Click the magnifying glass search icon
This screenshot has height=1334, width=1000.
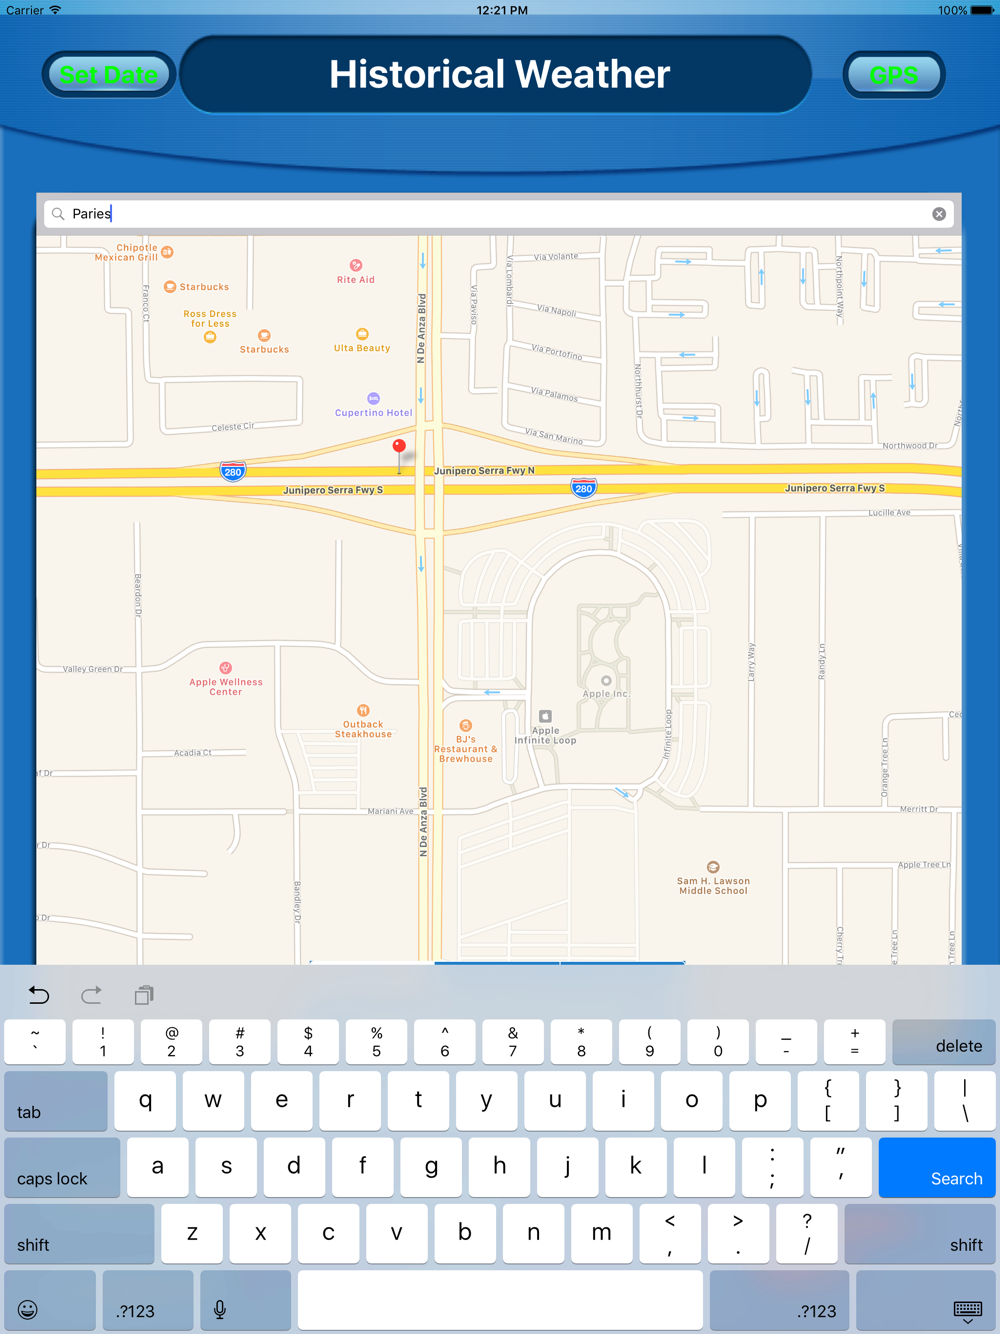(58, 214)
